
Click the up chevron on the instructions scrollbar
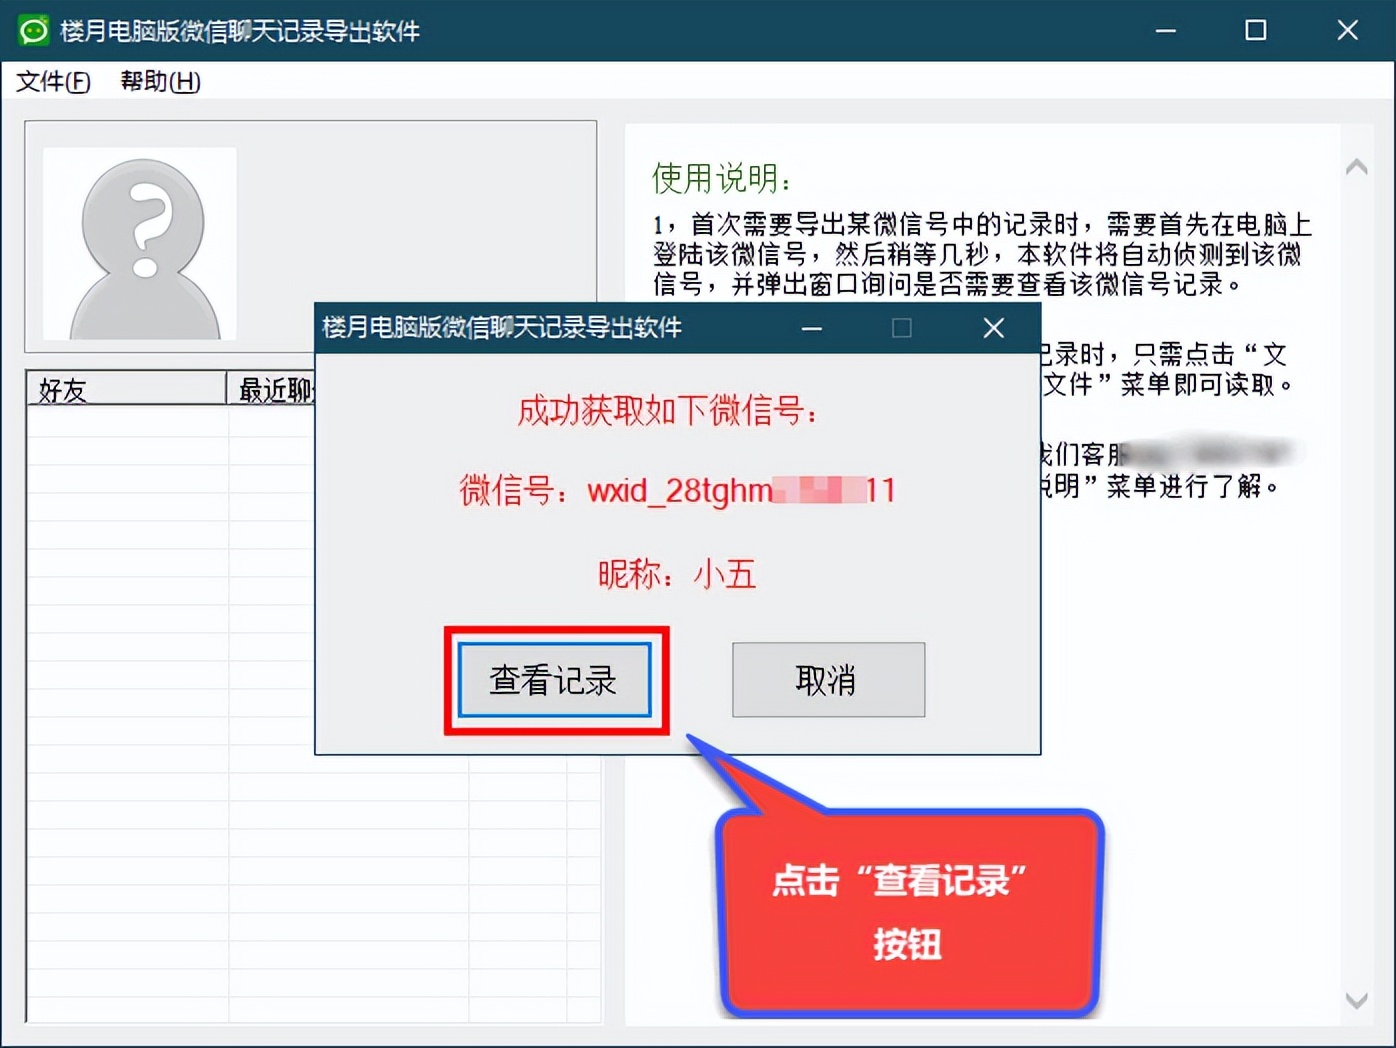pyautogui.click(x=1357, y=165)
